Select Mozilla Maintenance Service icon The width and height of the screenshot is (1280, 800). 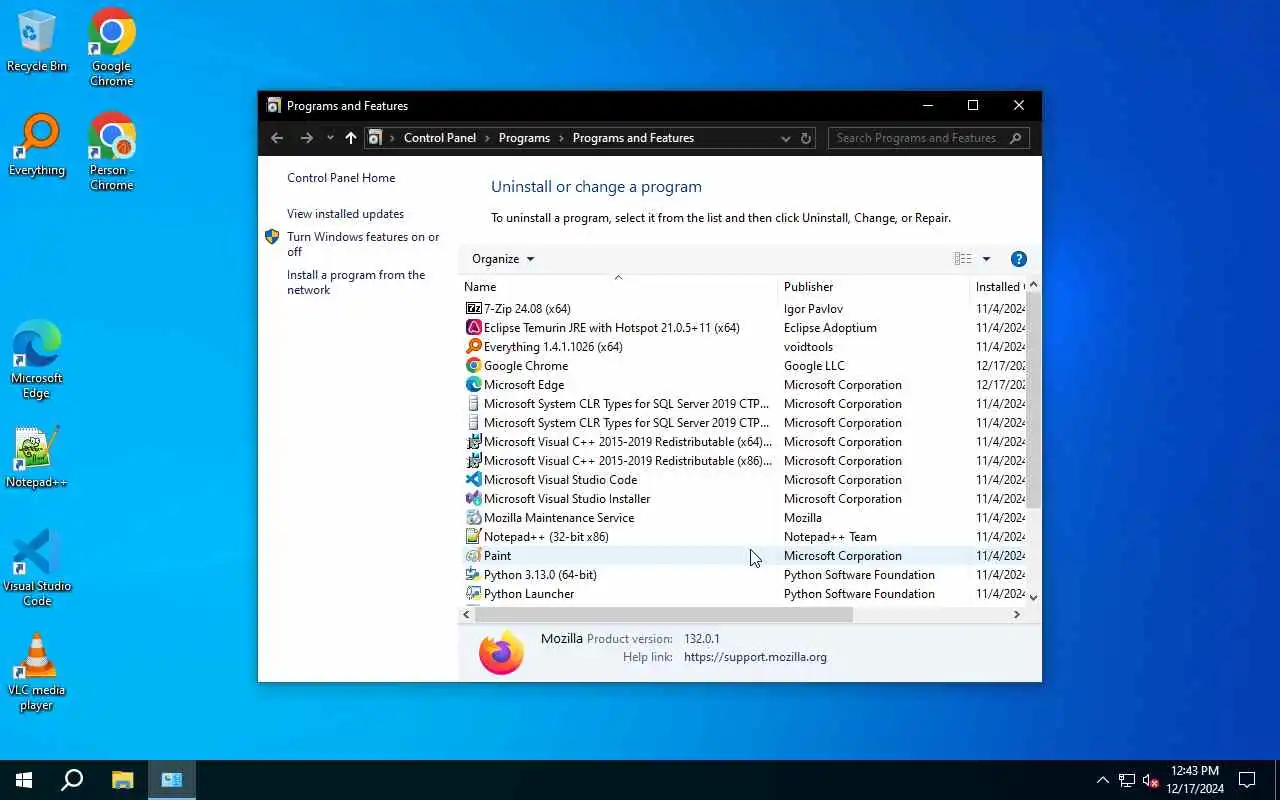(x=474, y=518)
